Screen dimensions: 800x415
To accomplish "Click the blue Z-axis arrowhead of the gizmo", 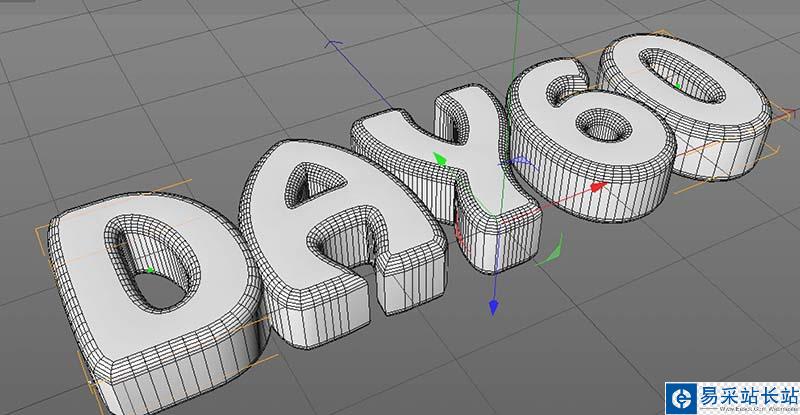I will pos(493,307).
